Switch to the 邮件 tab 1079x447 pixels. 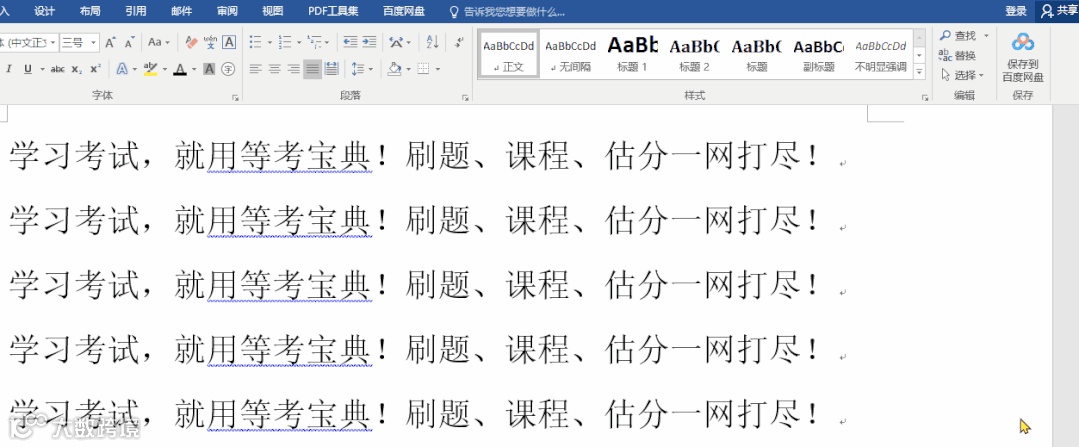coord(181,11)
